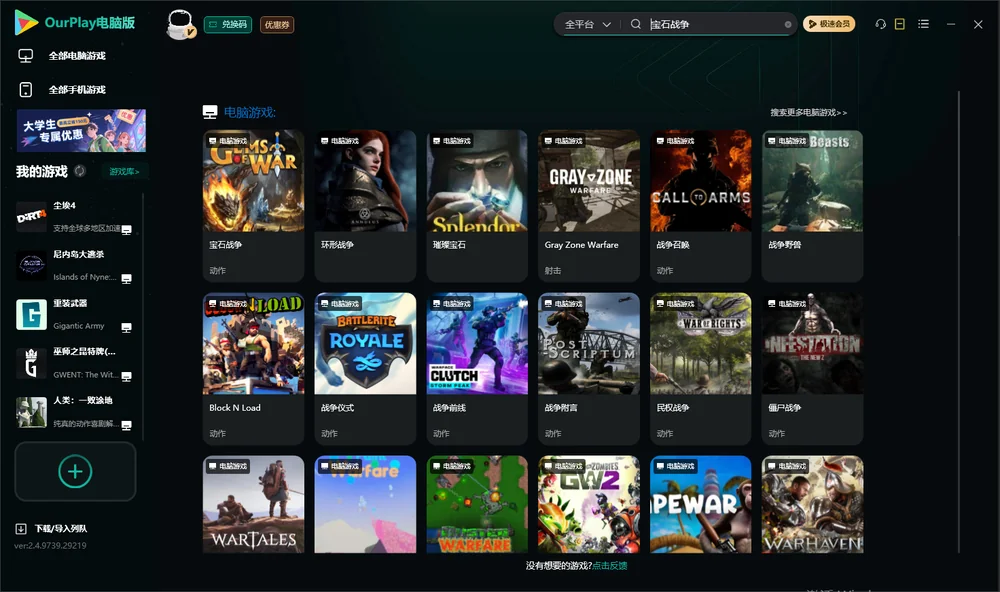Click the OurPlay logo icon

tap(26, 22)
